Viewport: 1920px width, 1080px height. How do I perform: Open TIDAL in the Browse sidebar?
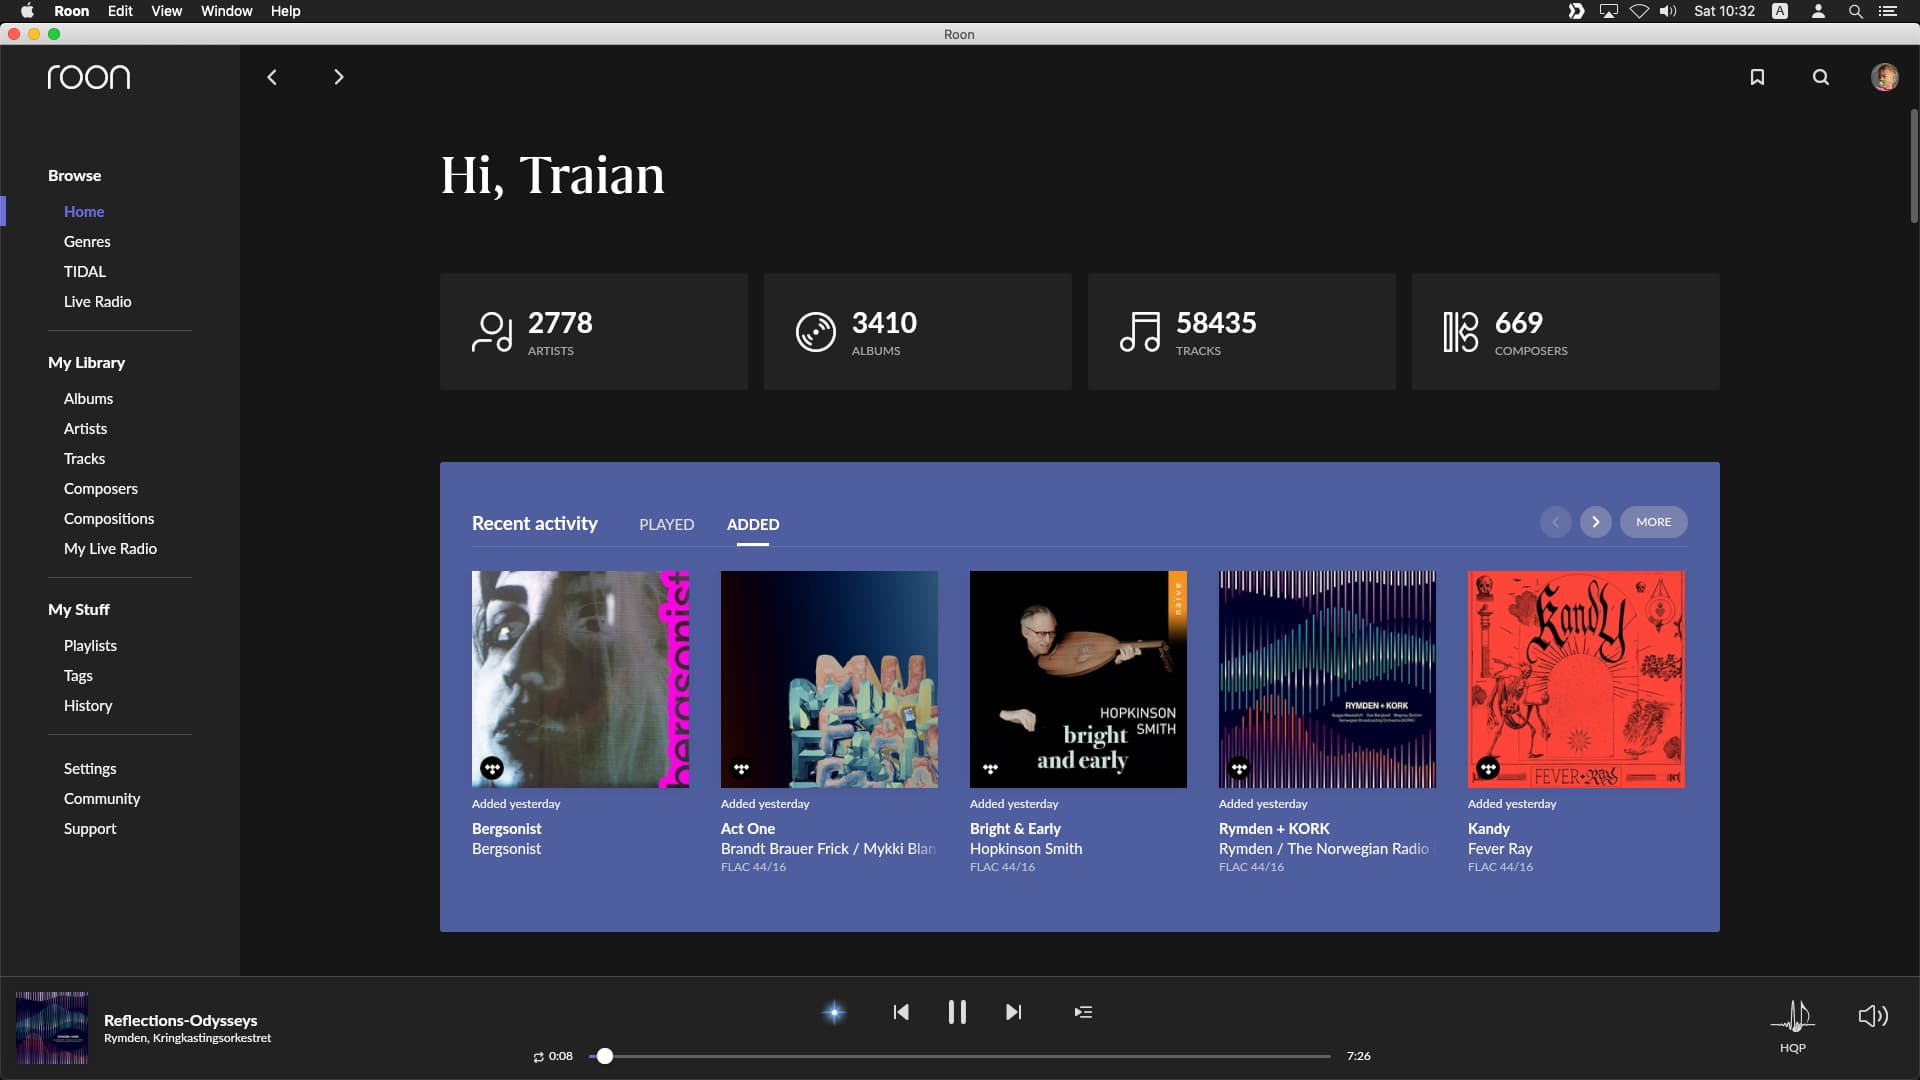tap(85, 271)
